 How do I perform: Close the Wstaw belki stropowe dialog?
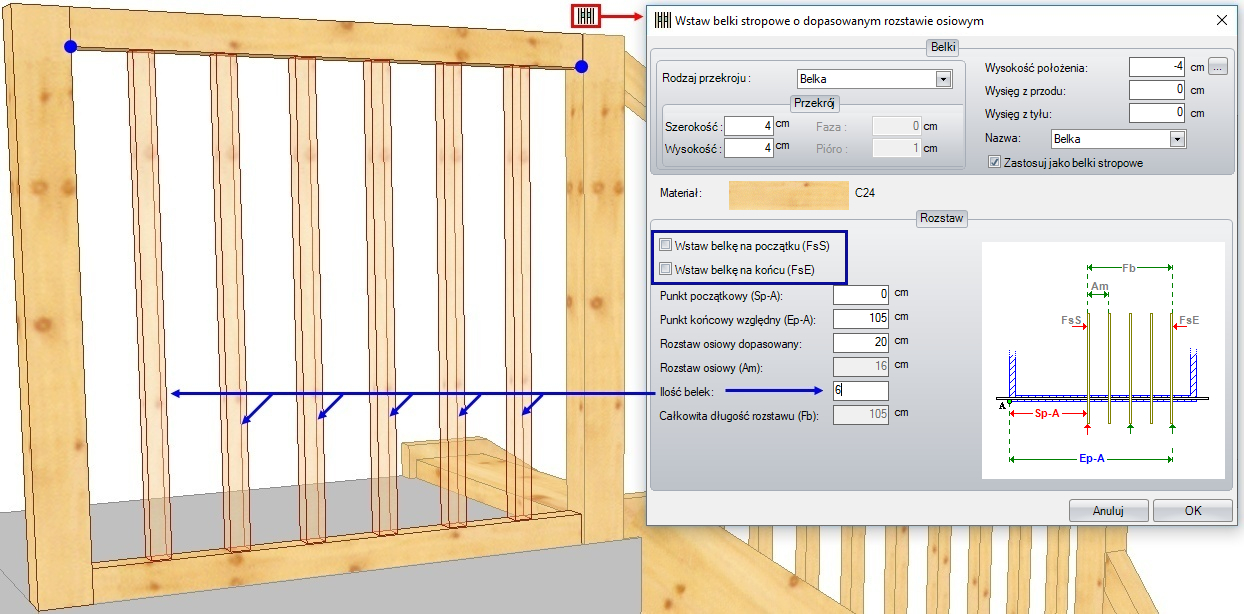1220,20
